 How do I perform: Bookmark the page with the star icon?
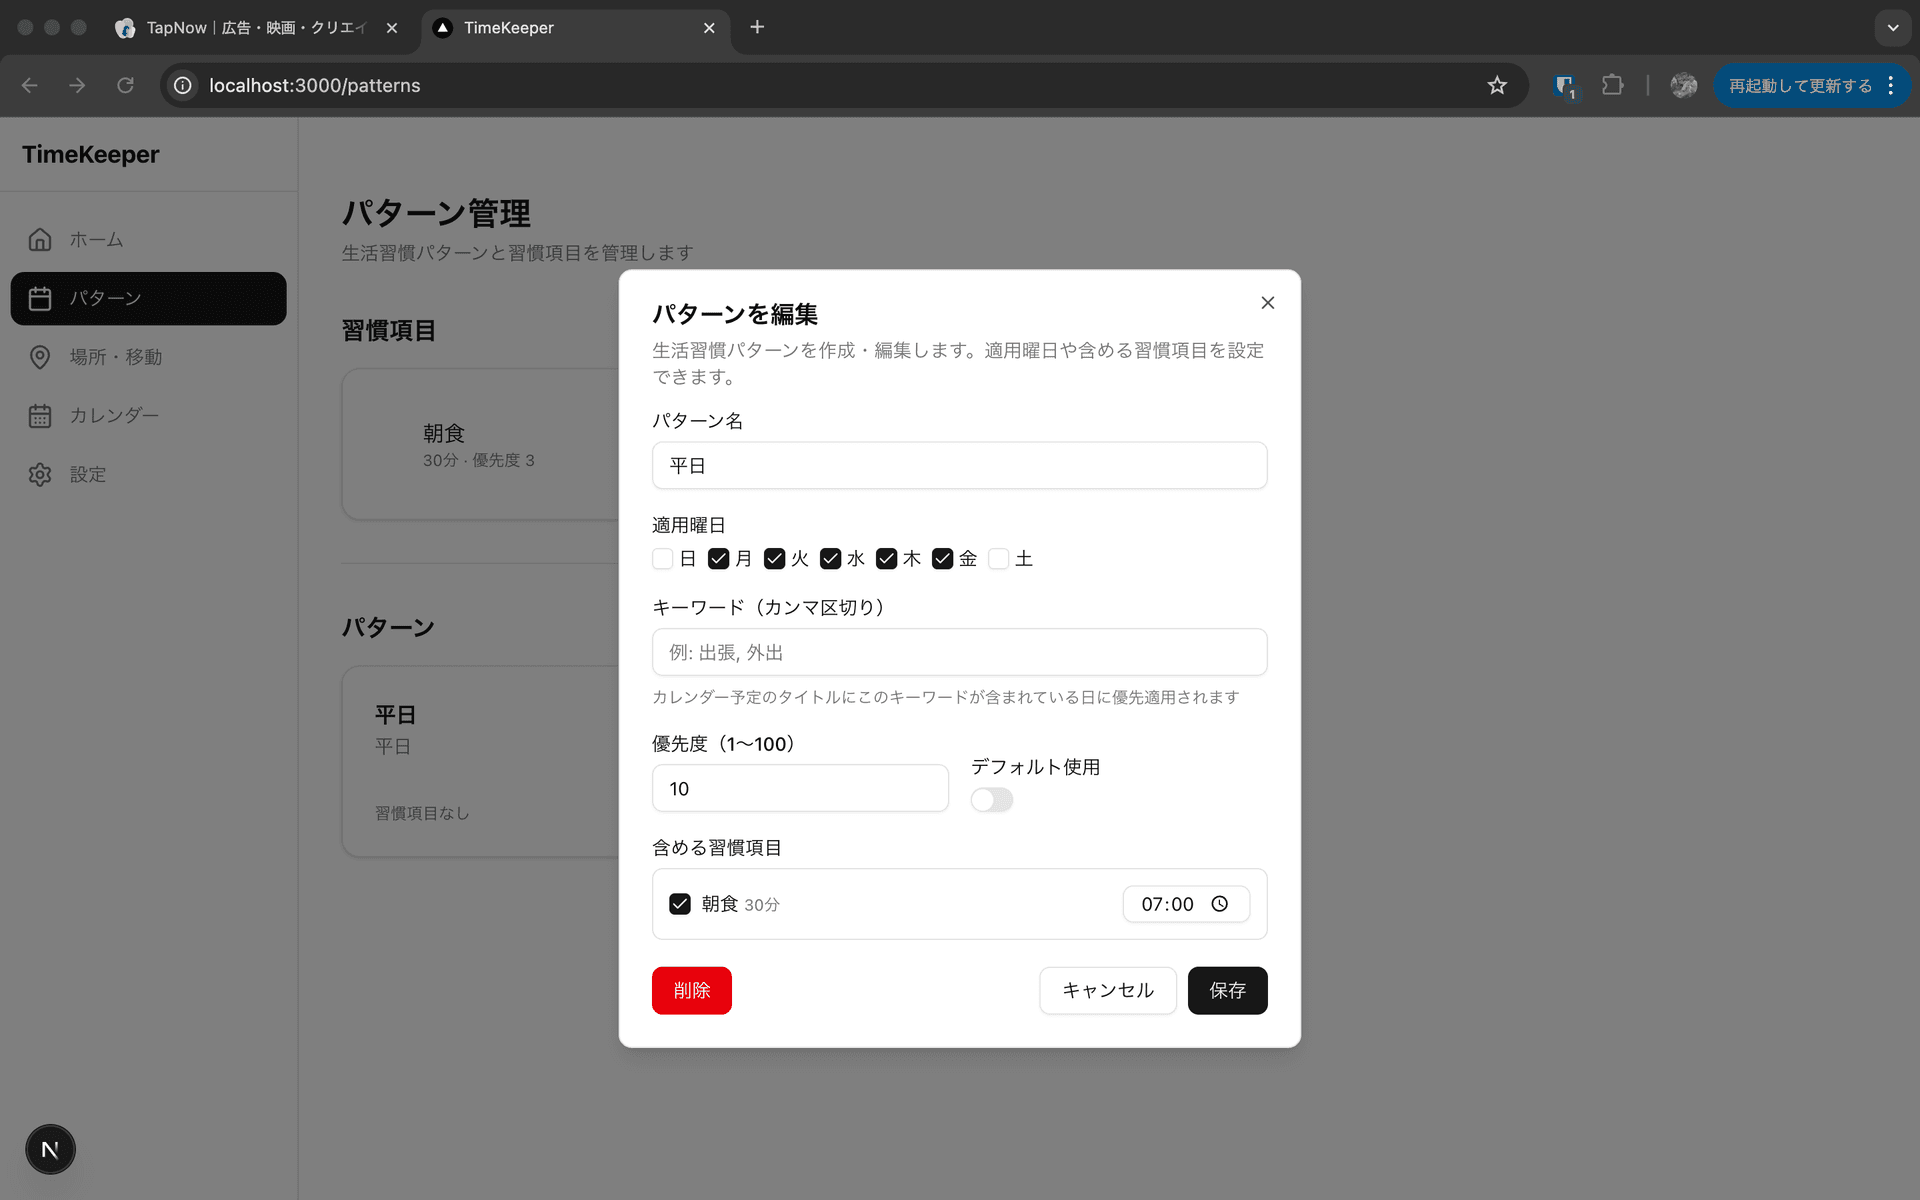[x=1497, y=85]
